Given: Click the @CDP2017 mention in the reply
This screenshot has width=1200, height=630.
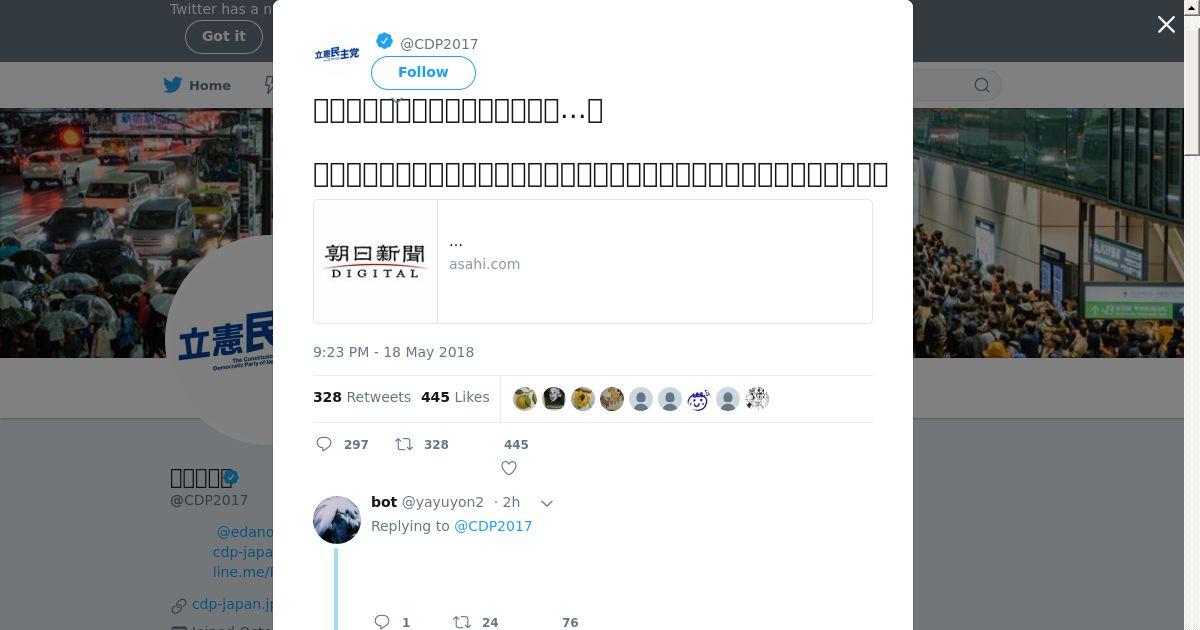Looking at the screenshot, I should click(x=493, y=526).
